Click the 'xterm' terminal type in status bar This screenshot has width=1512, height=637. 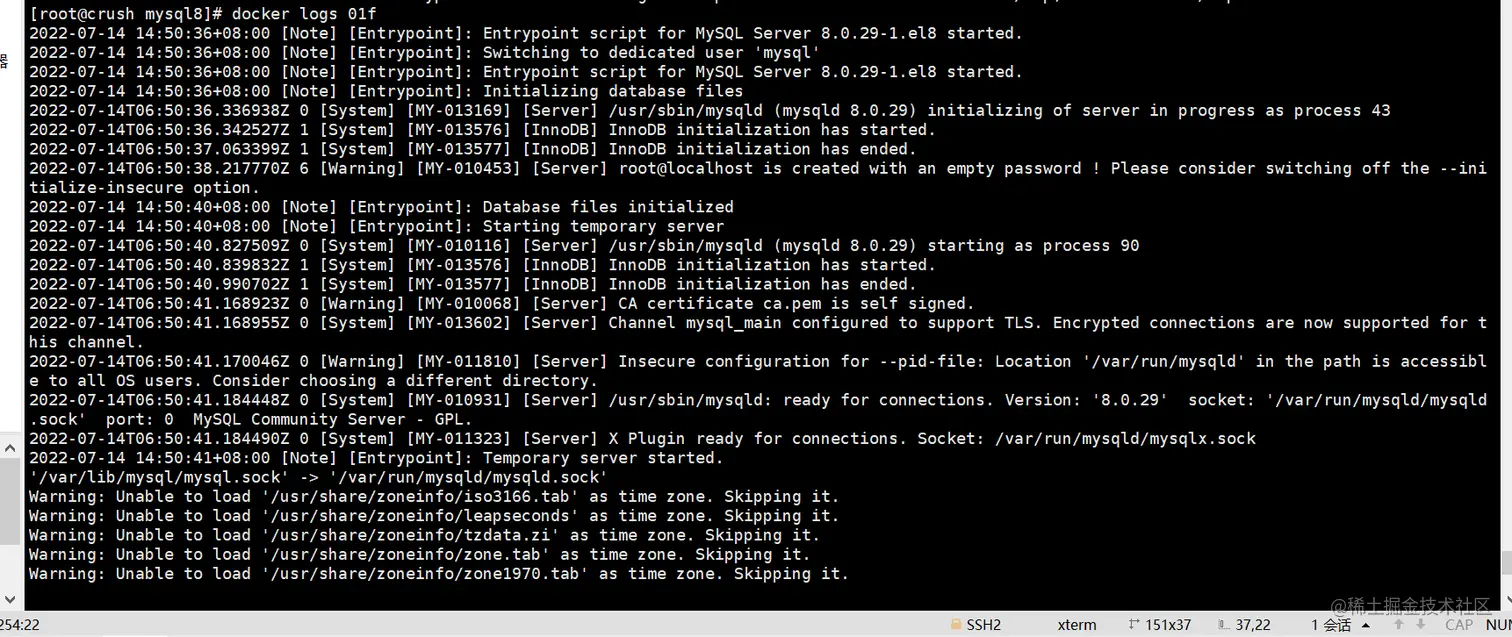[x=1077, y=625]
